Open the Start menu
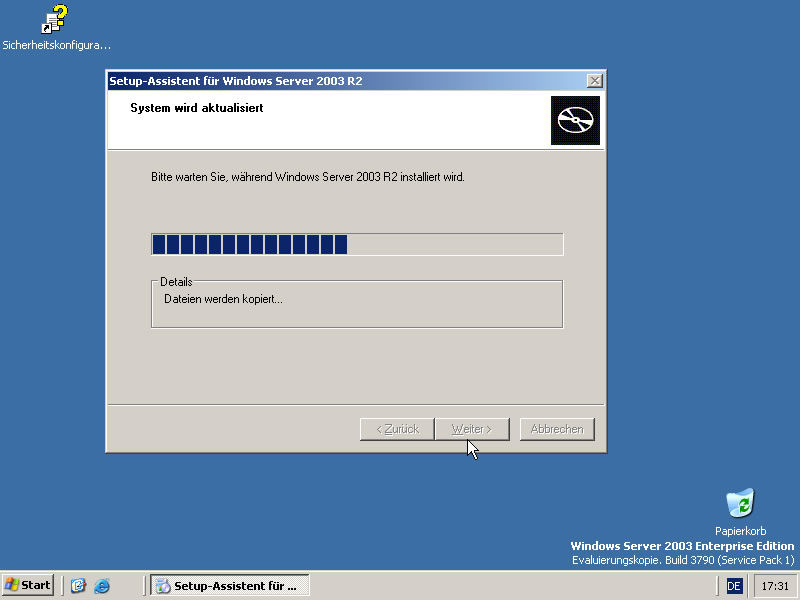This screenshot has width=800, height=600. point(28,585)
